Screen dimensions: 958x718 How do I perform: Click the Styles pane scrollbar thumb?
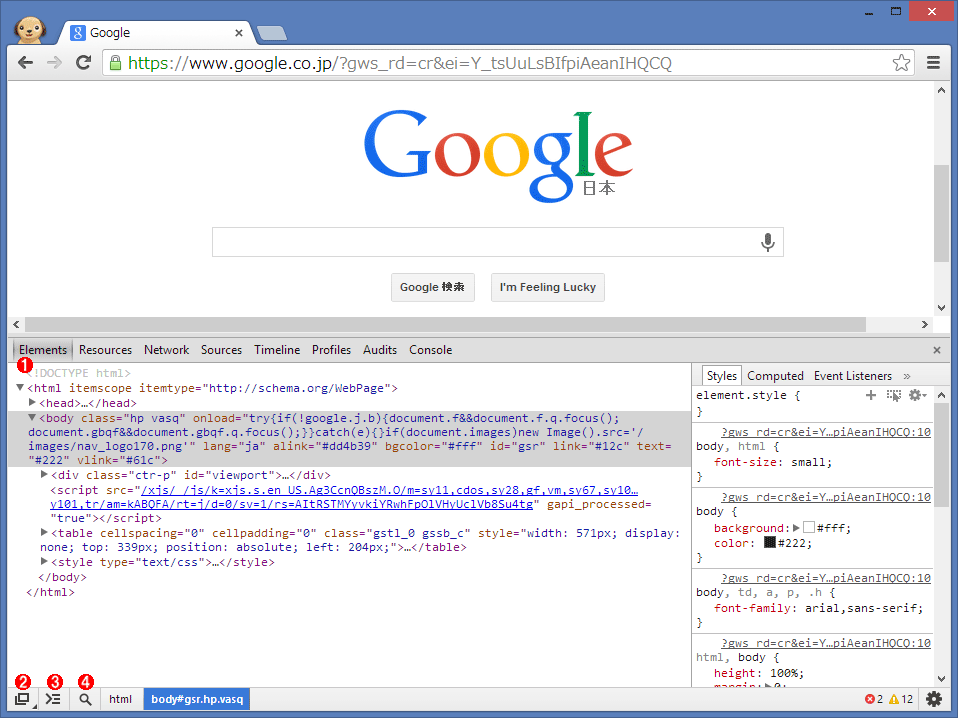tap(941, 455)
